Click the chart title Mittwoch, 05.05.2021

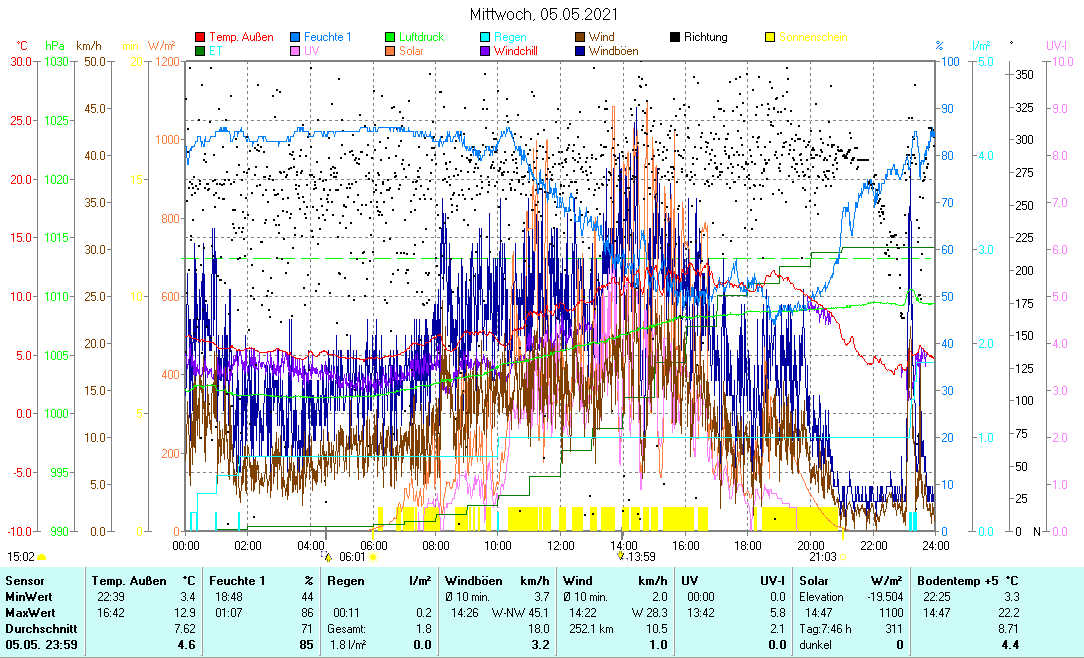pos(543,15)
